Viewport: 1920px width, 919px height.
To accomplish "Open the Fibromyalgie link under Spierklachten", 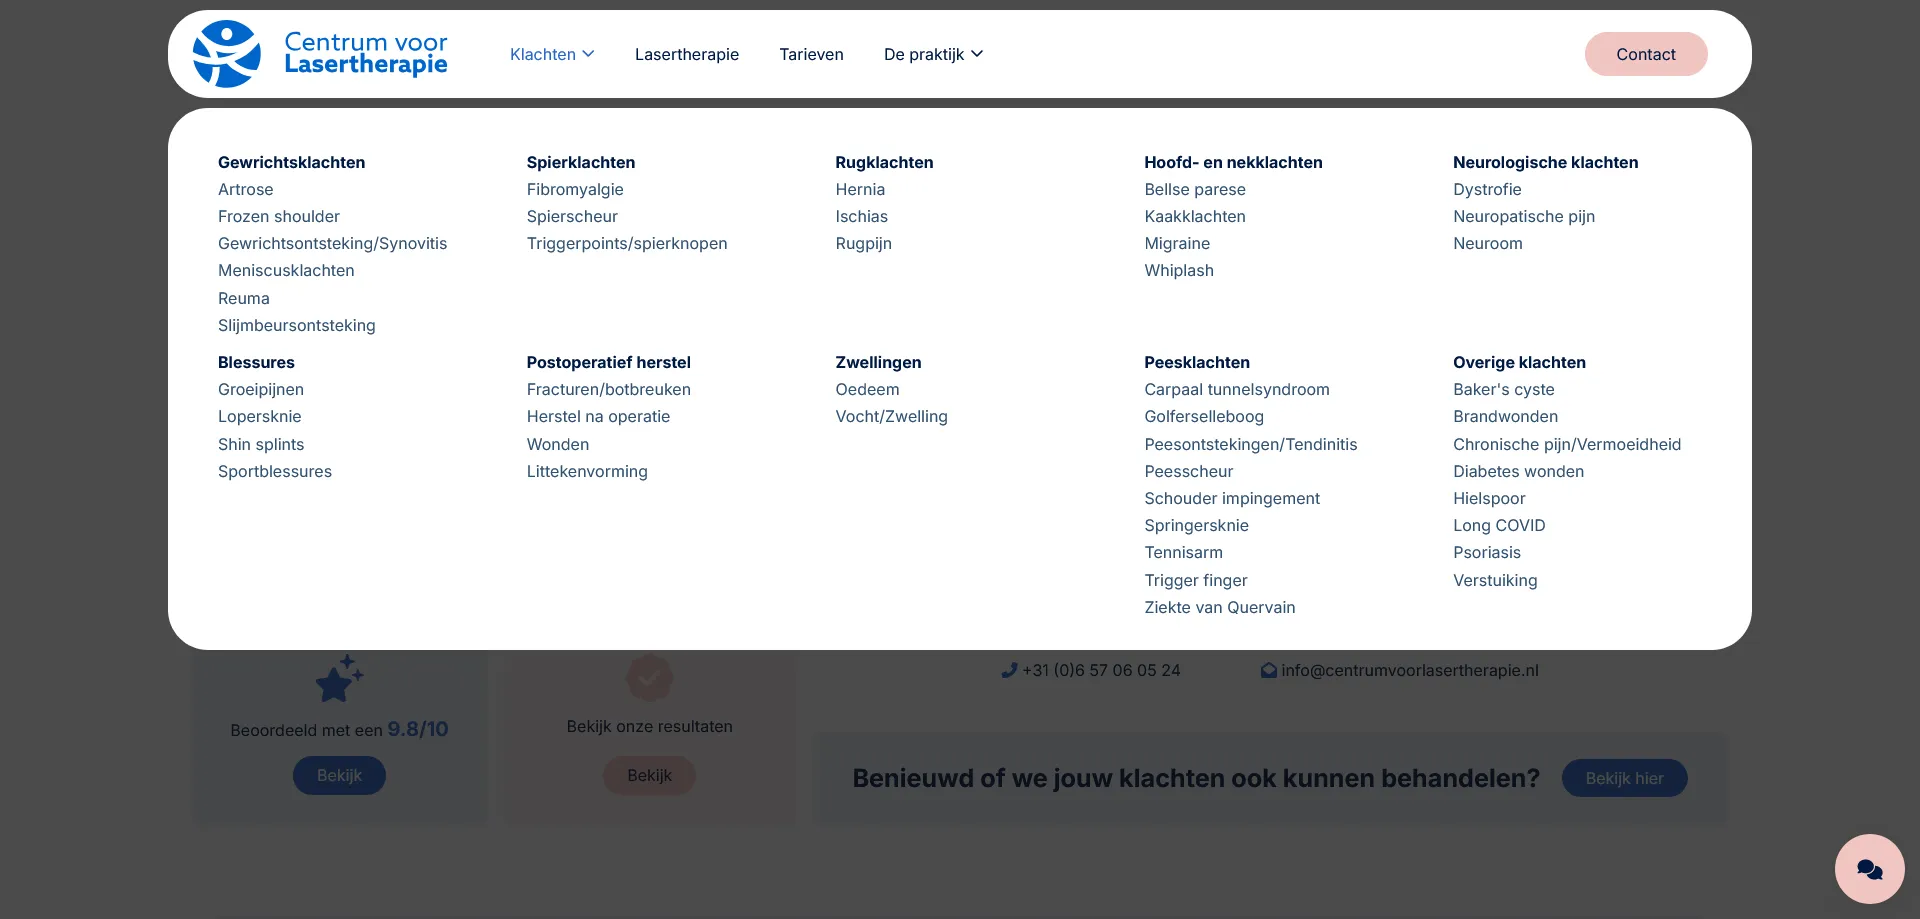I will [575, 189].
